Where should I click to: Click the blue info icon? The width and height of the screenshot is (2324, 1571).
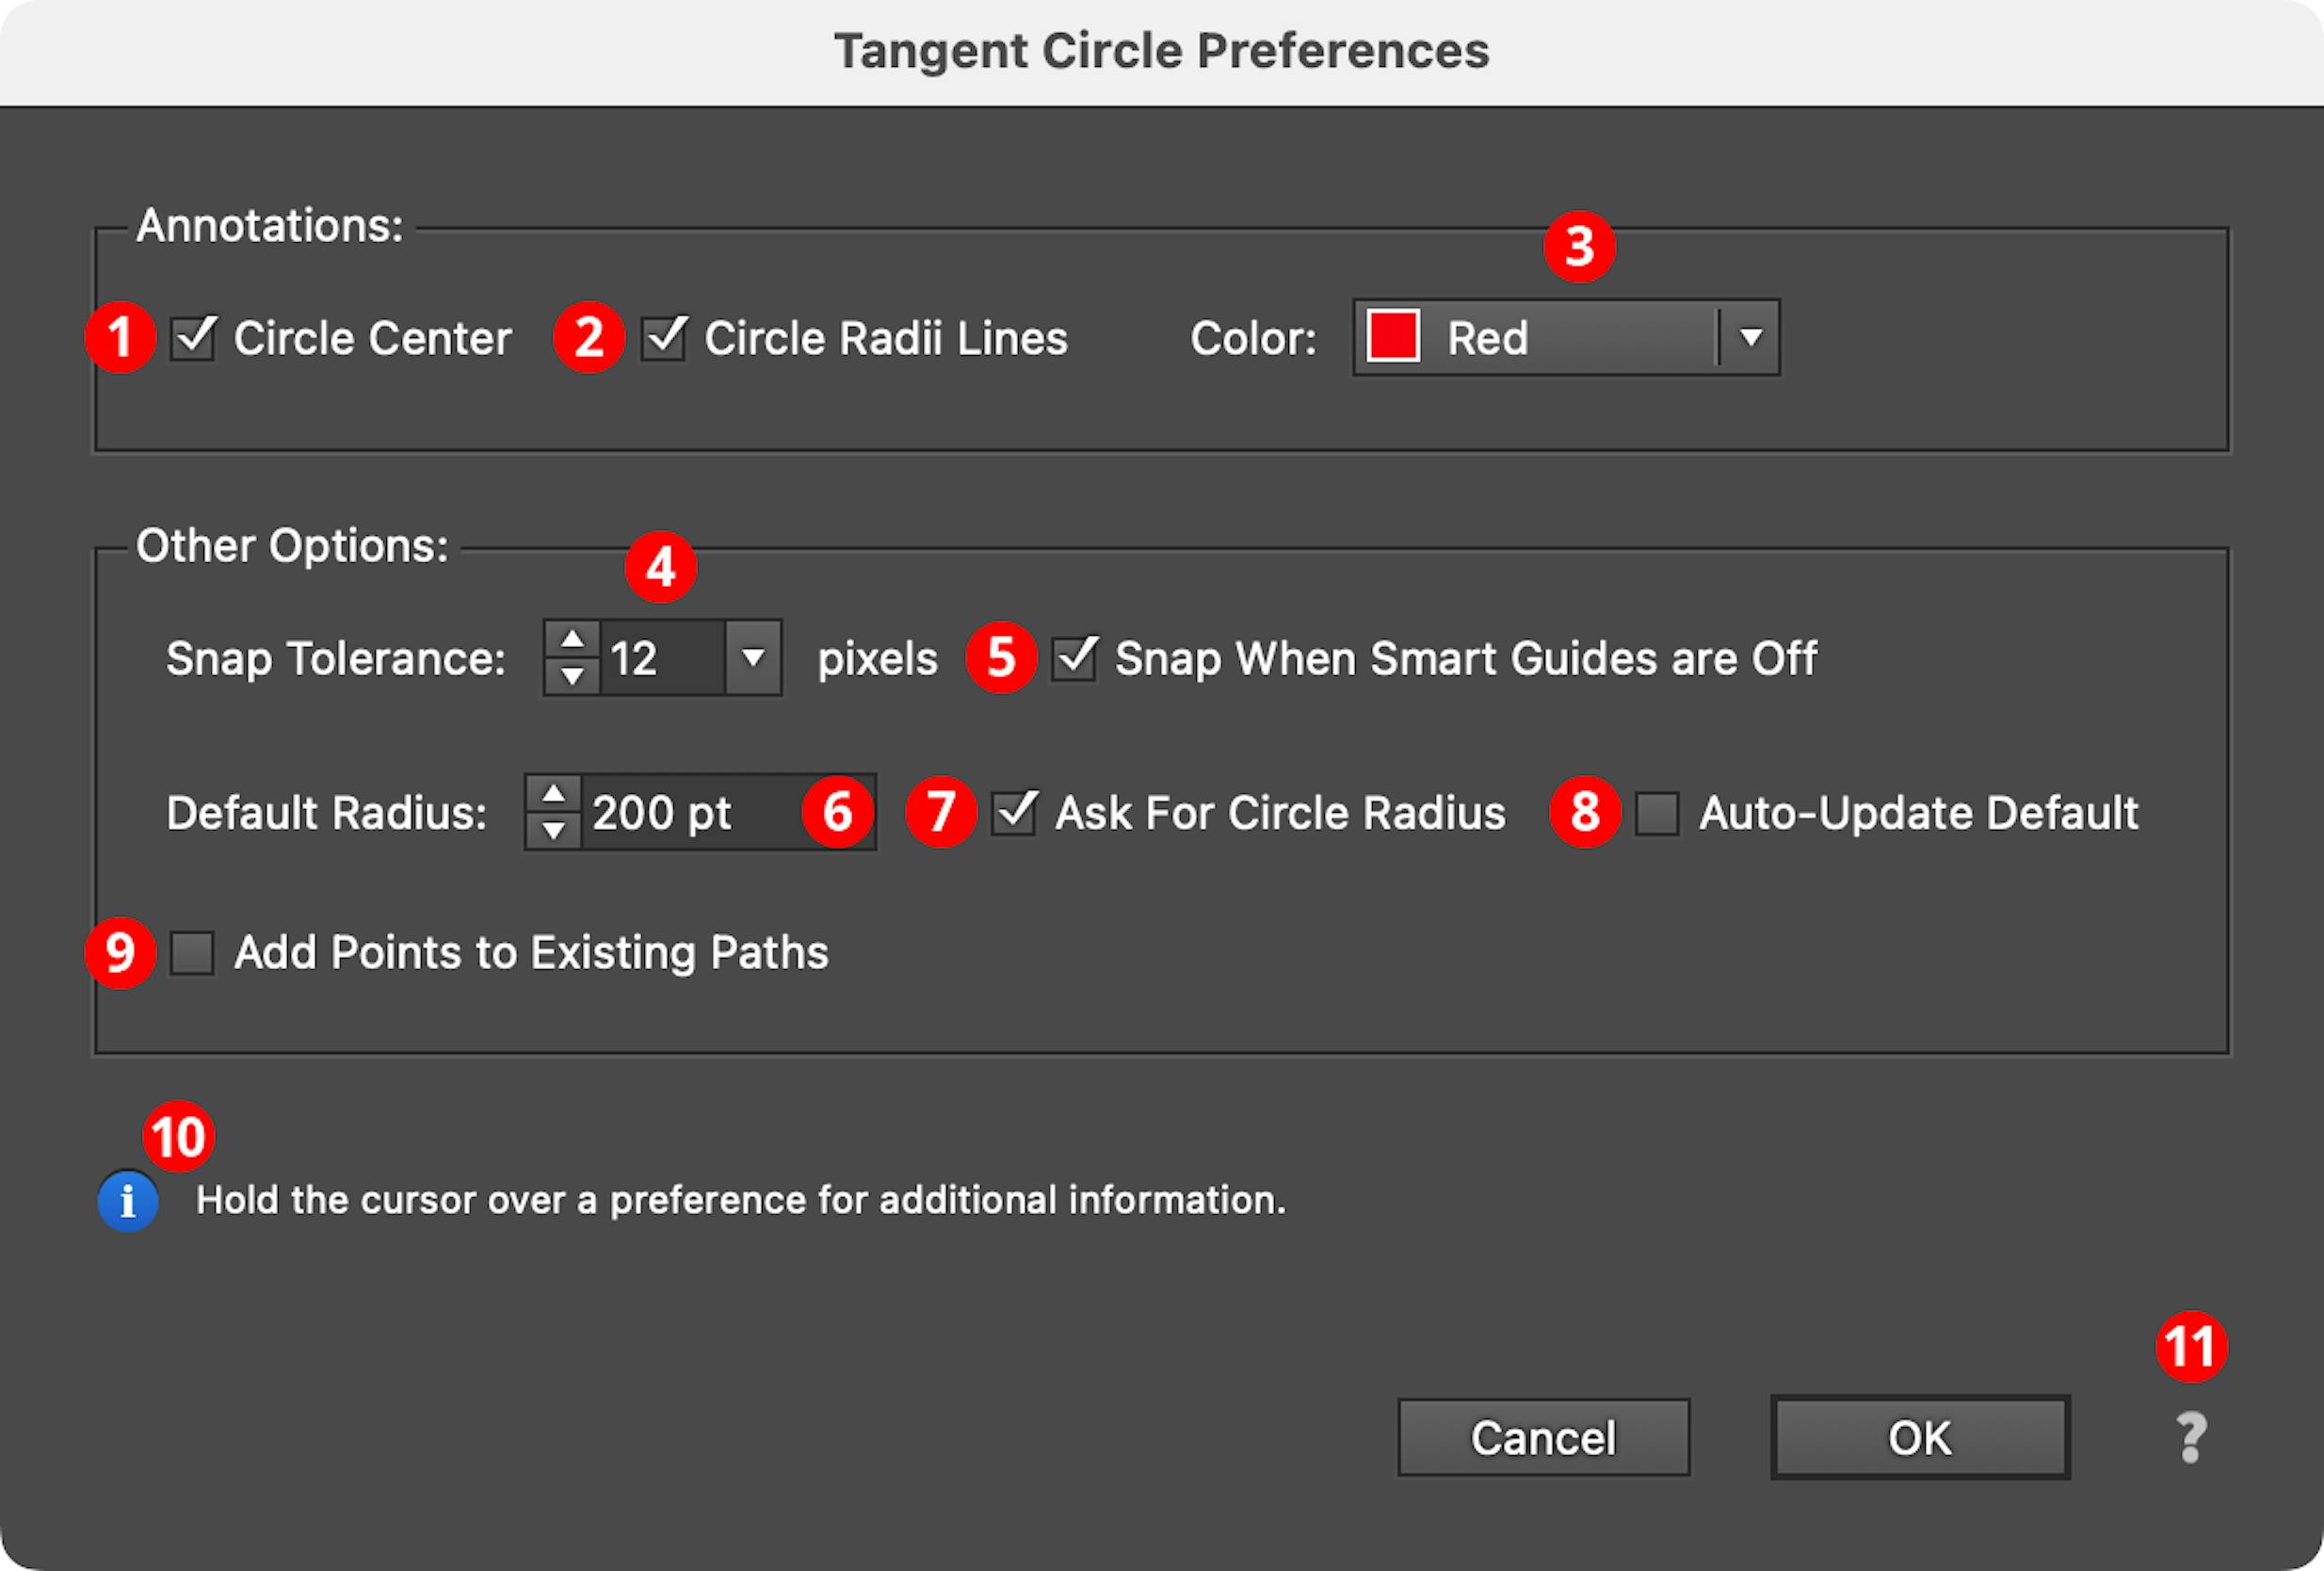(x=127, y=1200)
